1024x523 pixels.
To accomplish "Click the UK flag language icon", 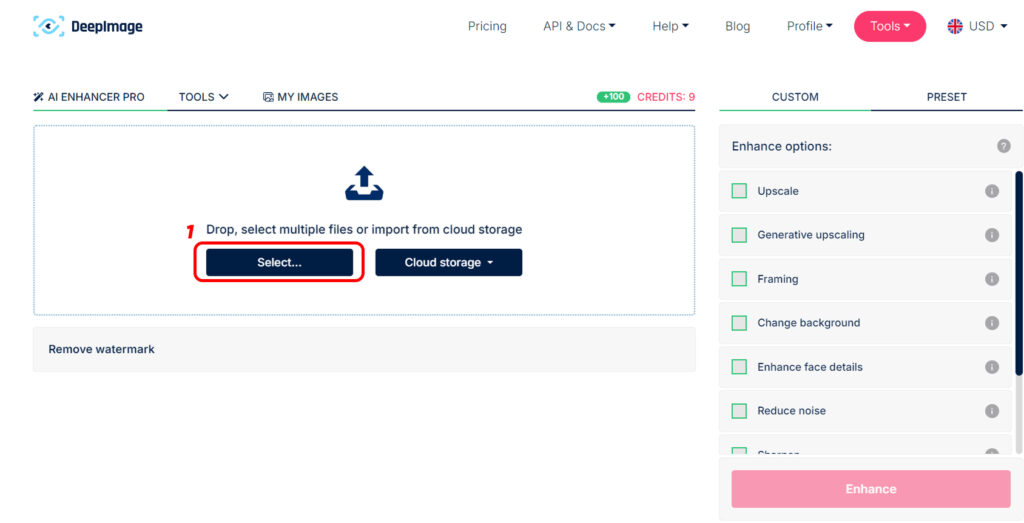I will click(955, 26).
